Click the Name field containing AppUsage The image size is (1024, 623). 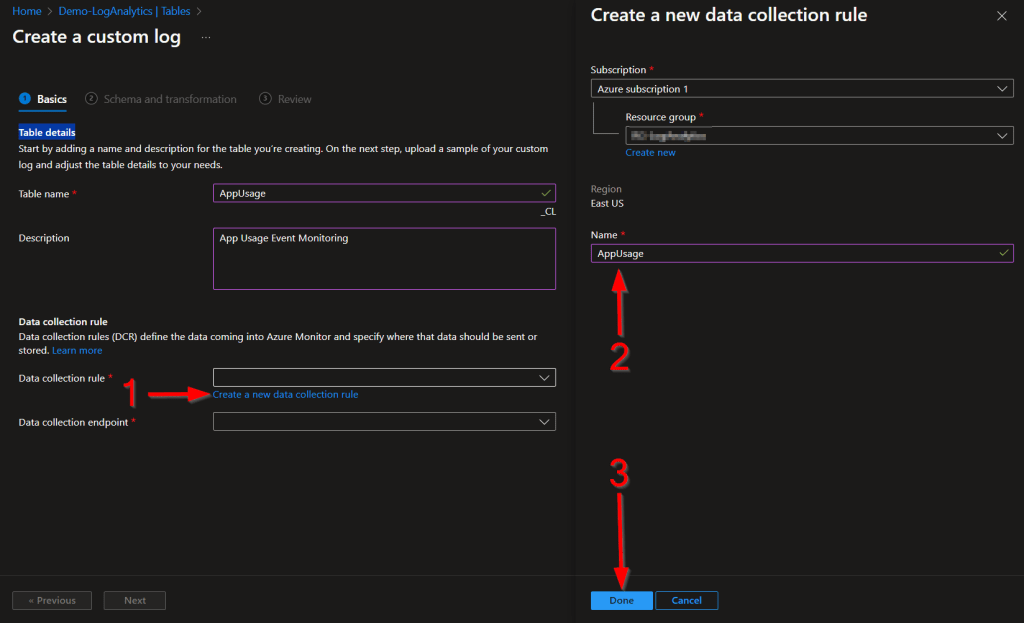tap(801, 254)
